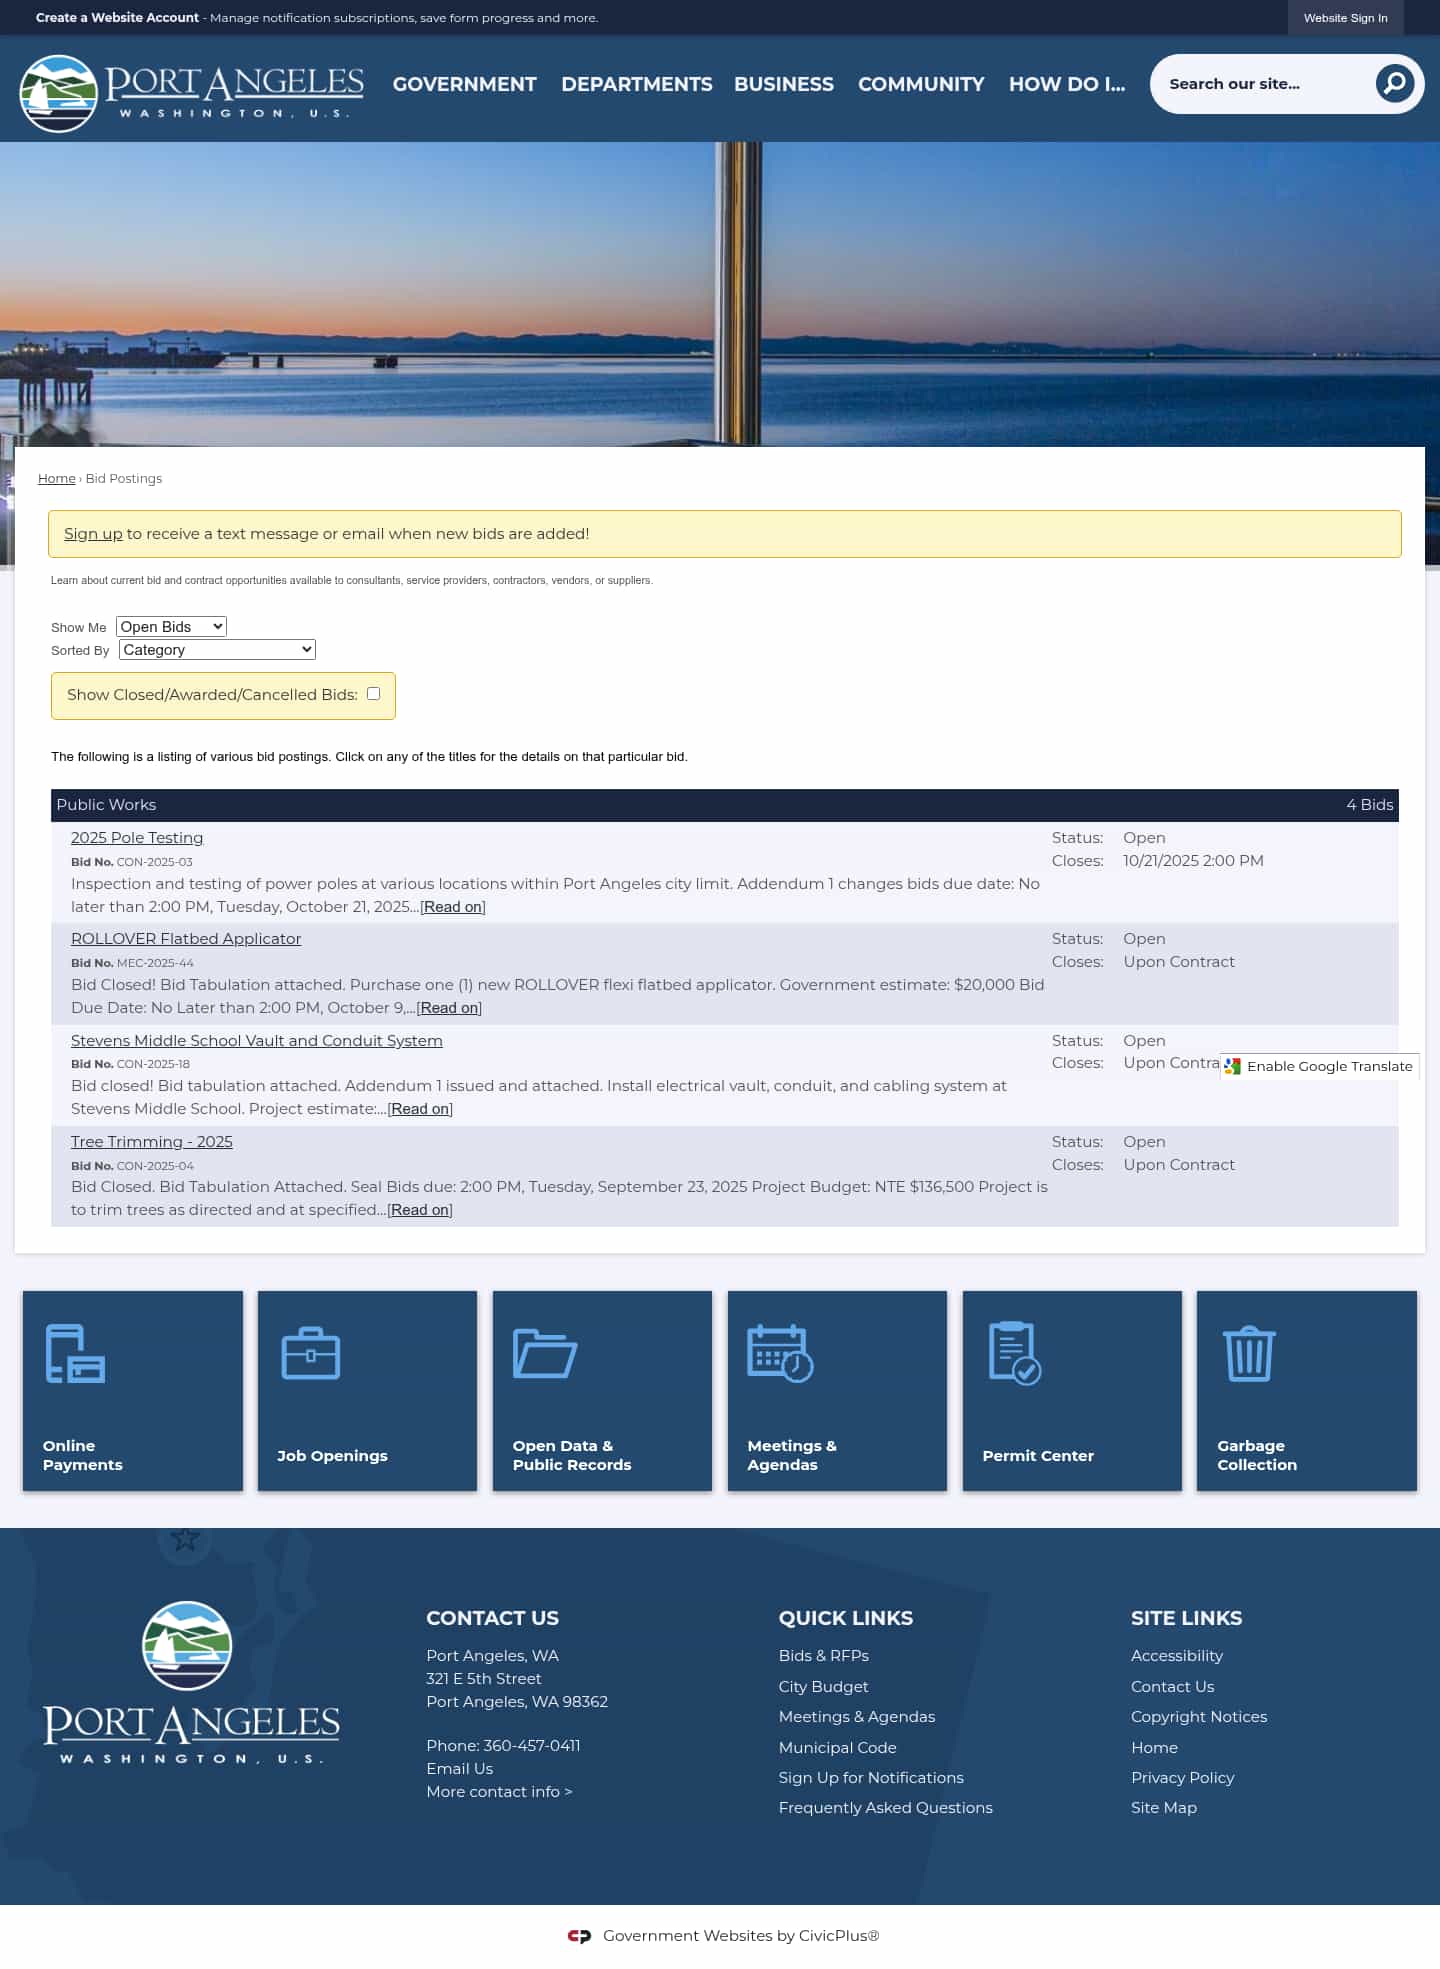This screenshot has height=1969, width=1440.
Task: Click Sign up link for bid notifications
Action: [x=93, y=534]
